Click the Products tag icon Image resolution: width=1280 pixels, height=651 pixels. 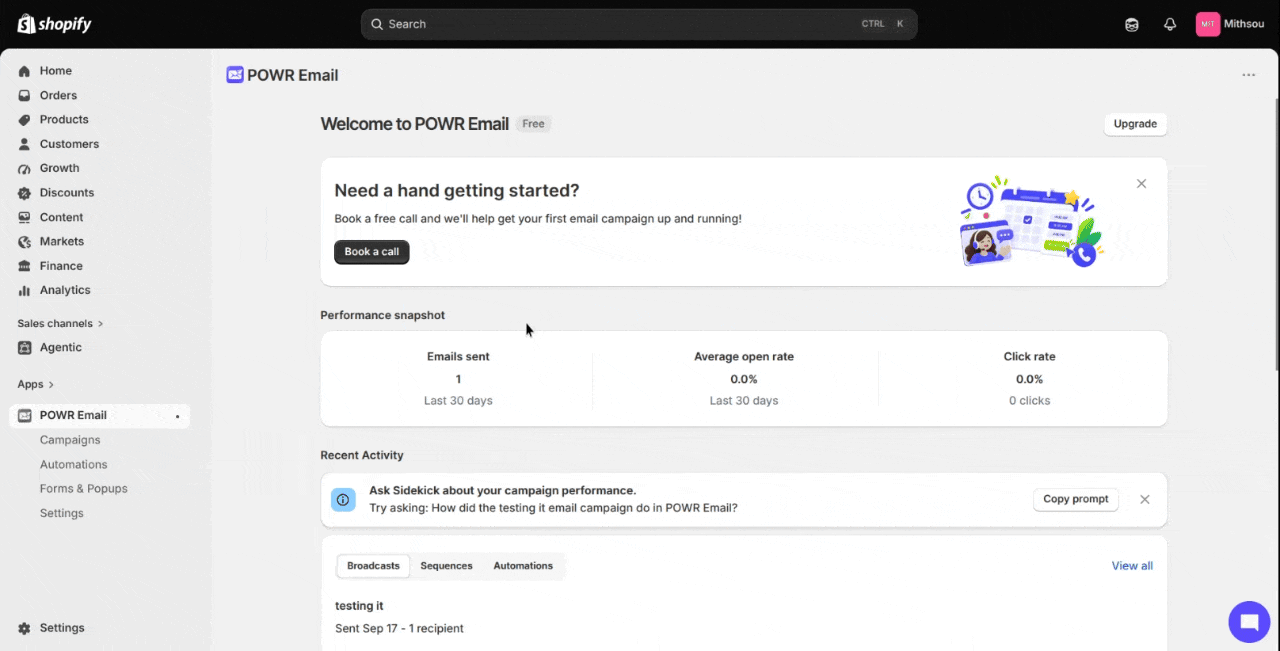tap(24, 120)
